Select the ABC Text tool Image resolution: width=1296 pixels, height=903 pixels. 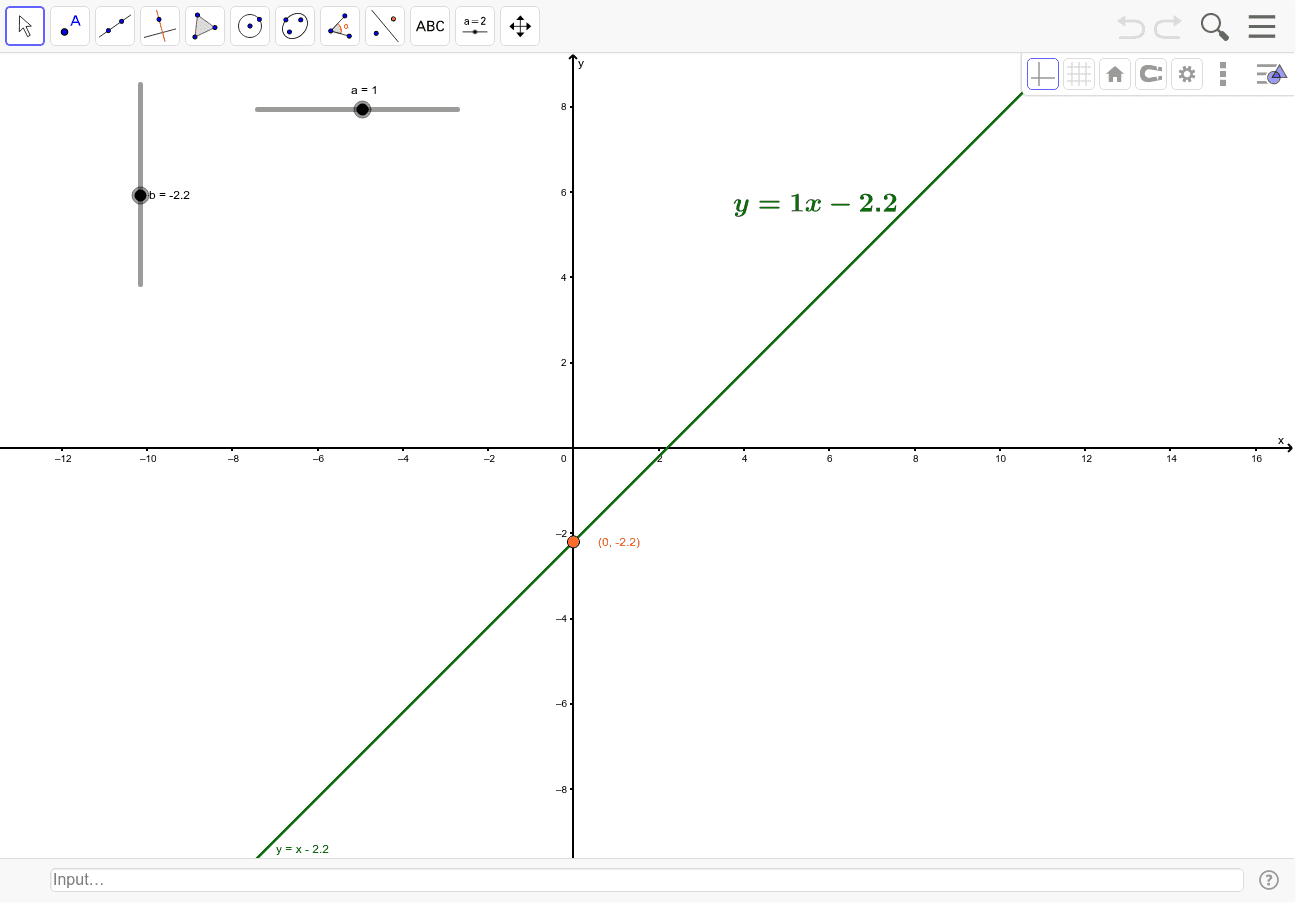click(x=430, y=26)
